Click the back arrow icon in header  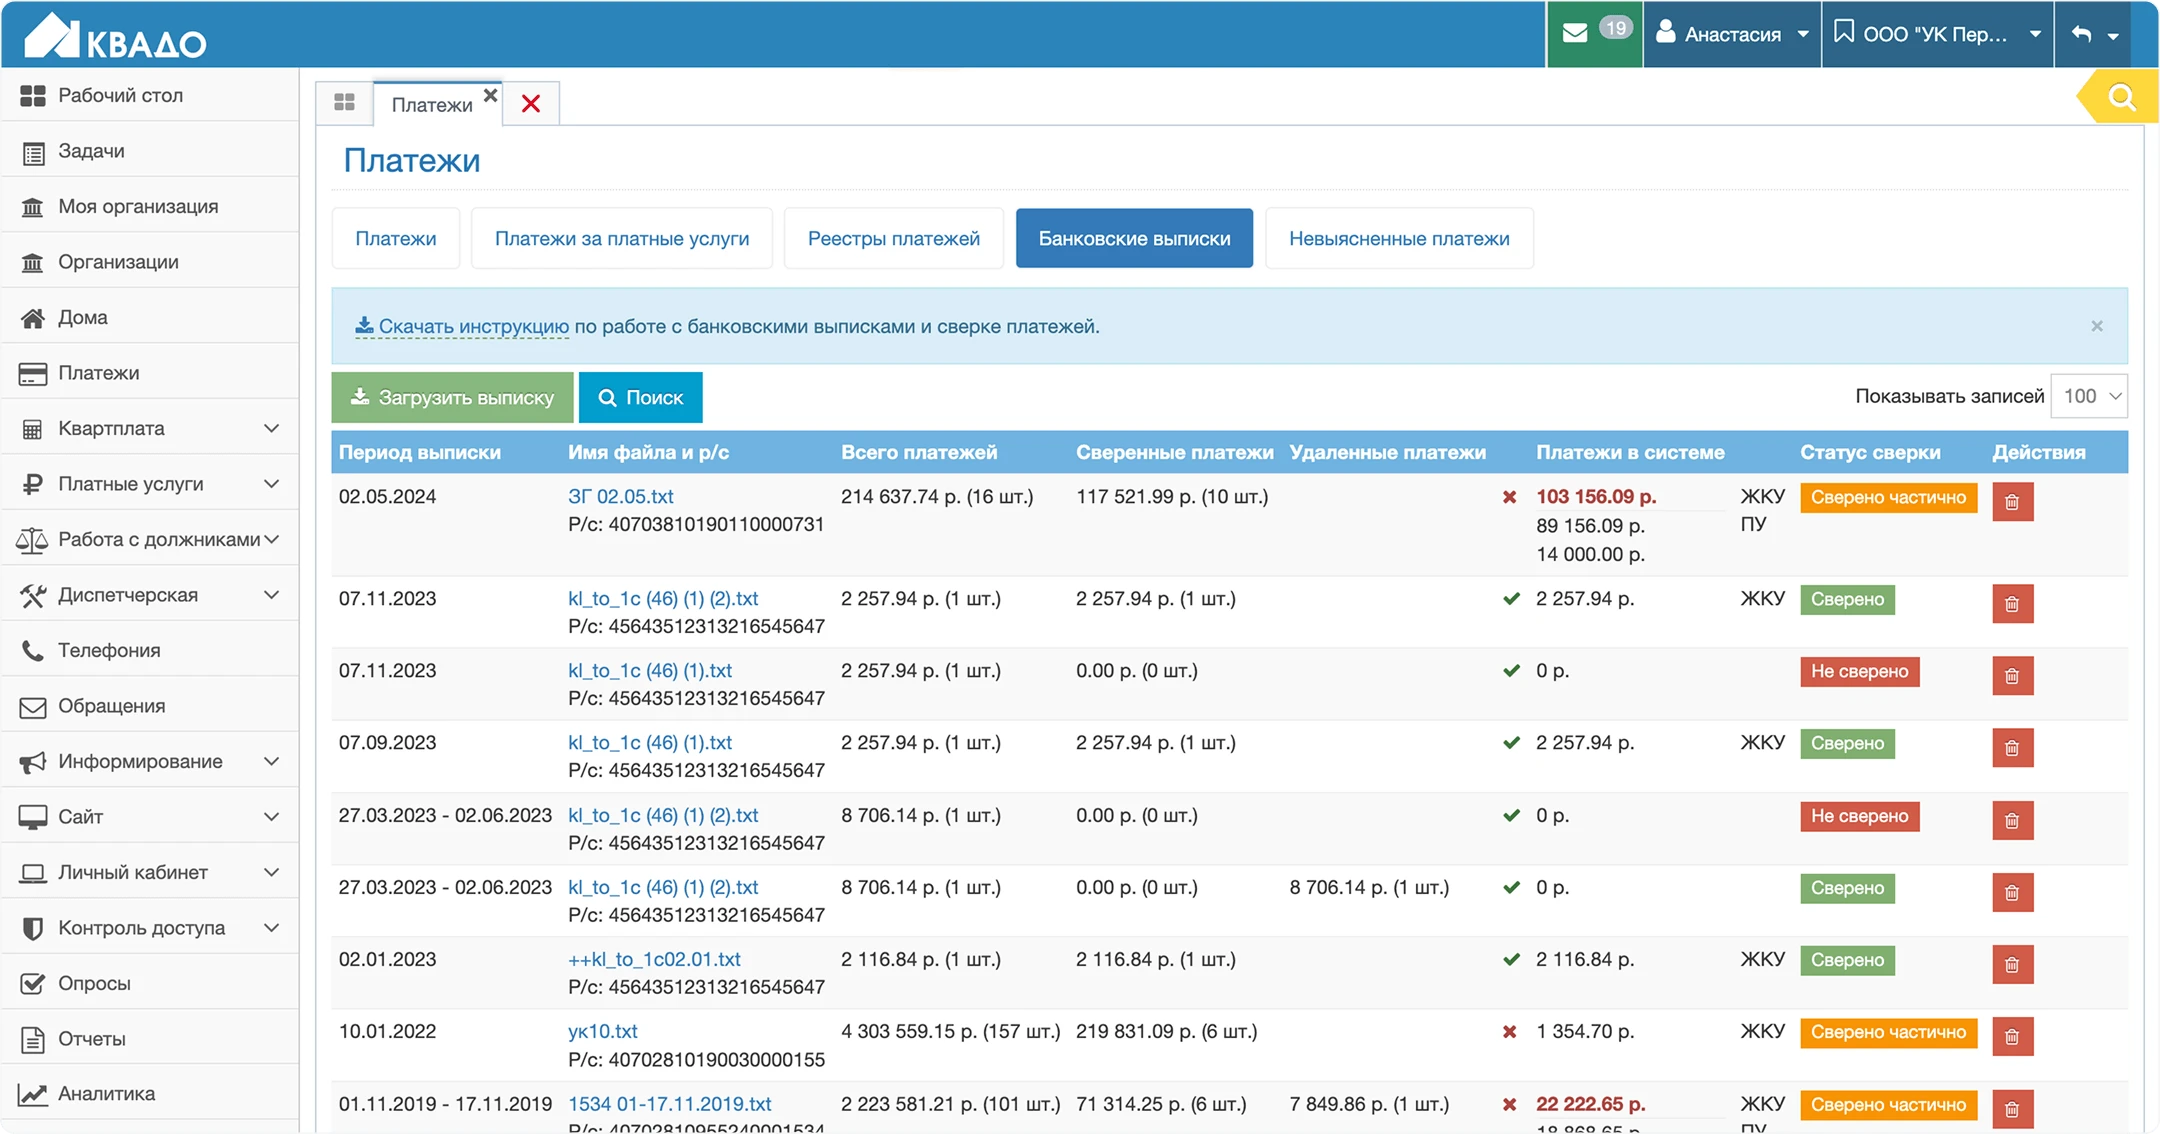coord(2082,34)
